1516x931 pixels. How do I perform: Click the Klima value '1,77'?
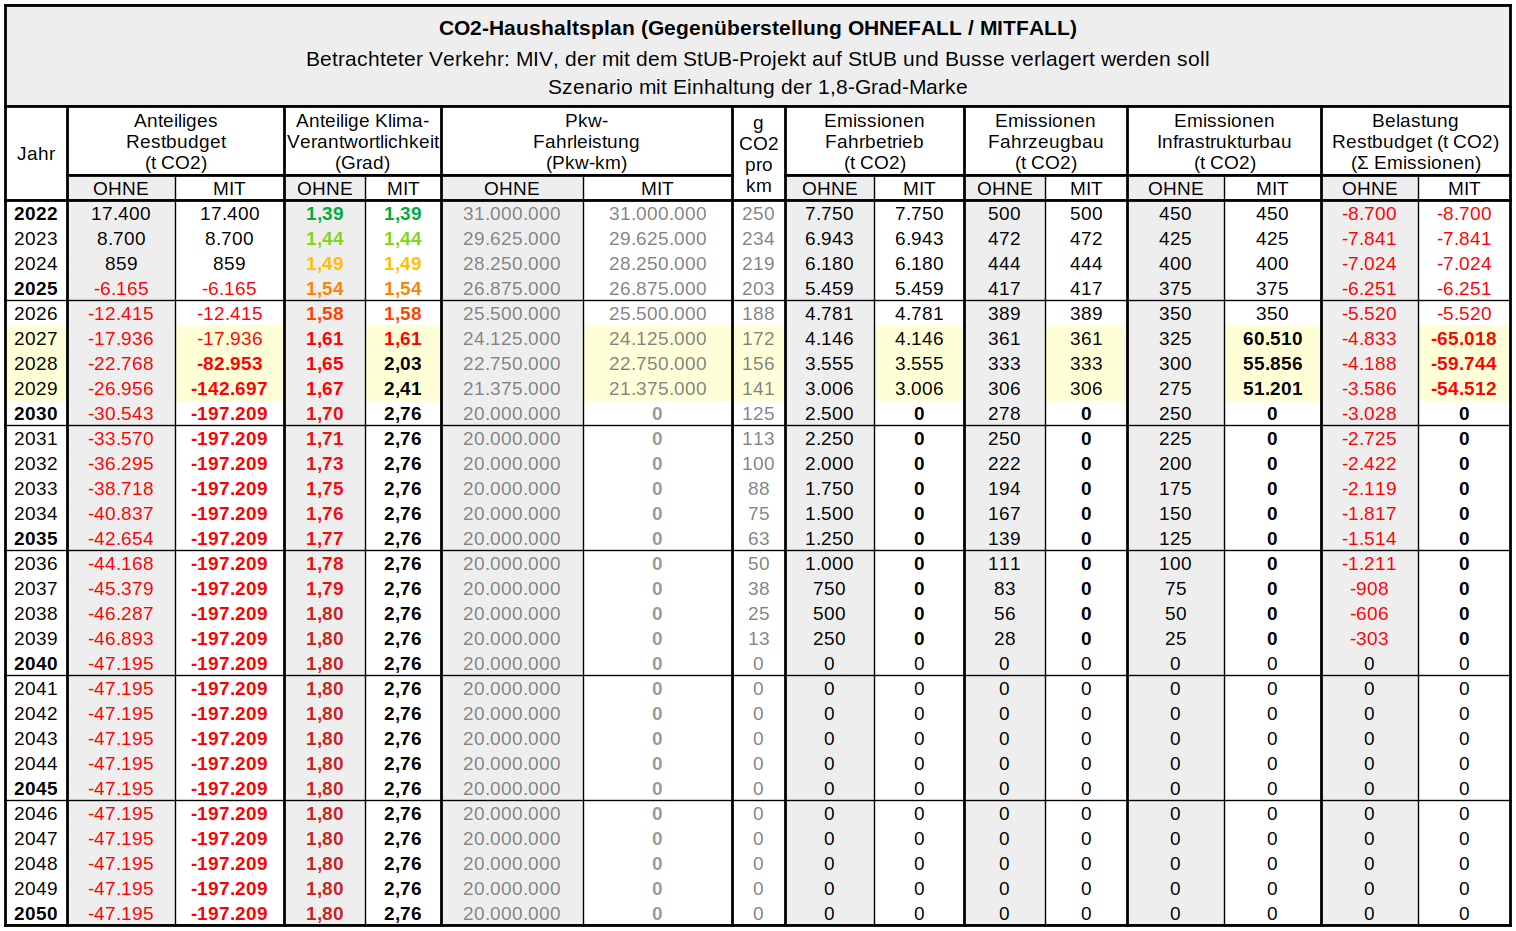tap(325, 539)
